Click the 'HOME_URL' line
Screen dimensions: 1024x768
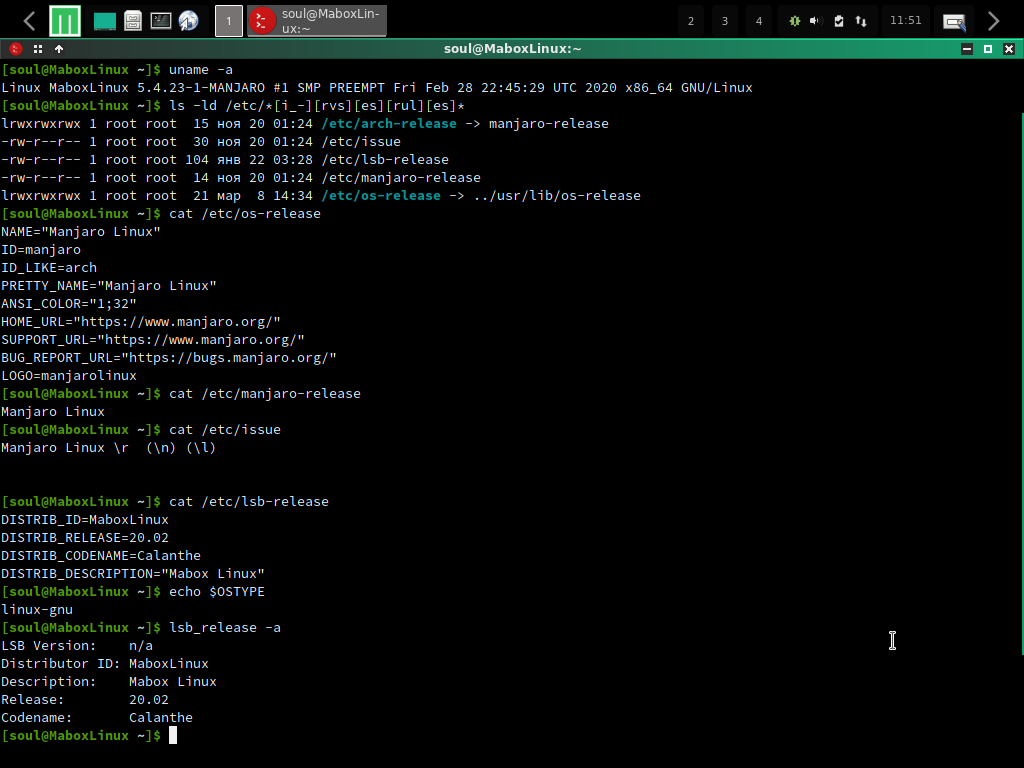point(141,321)
